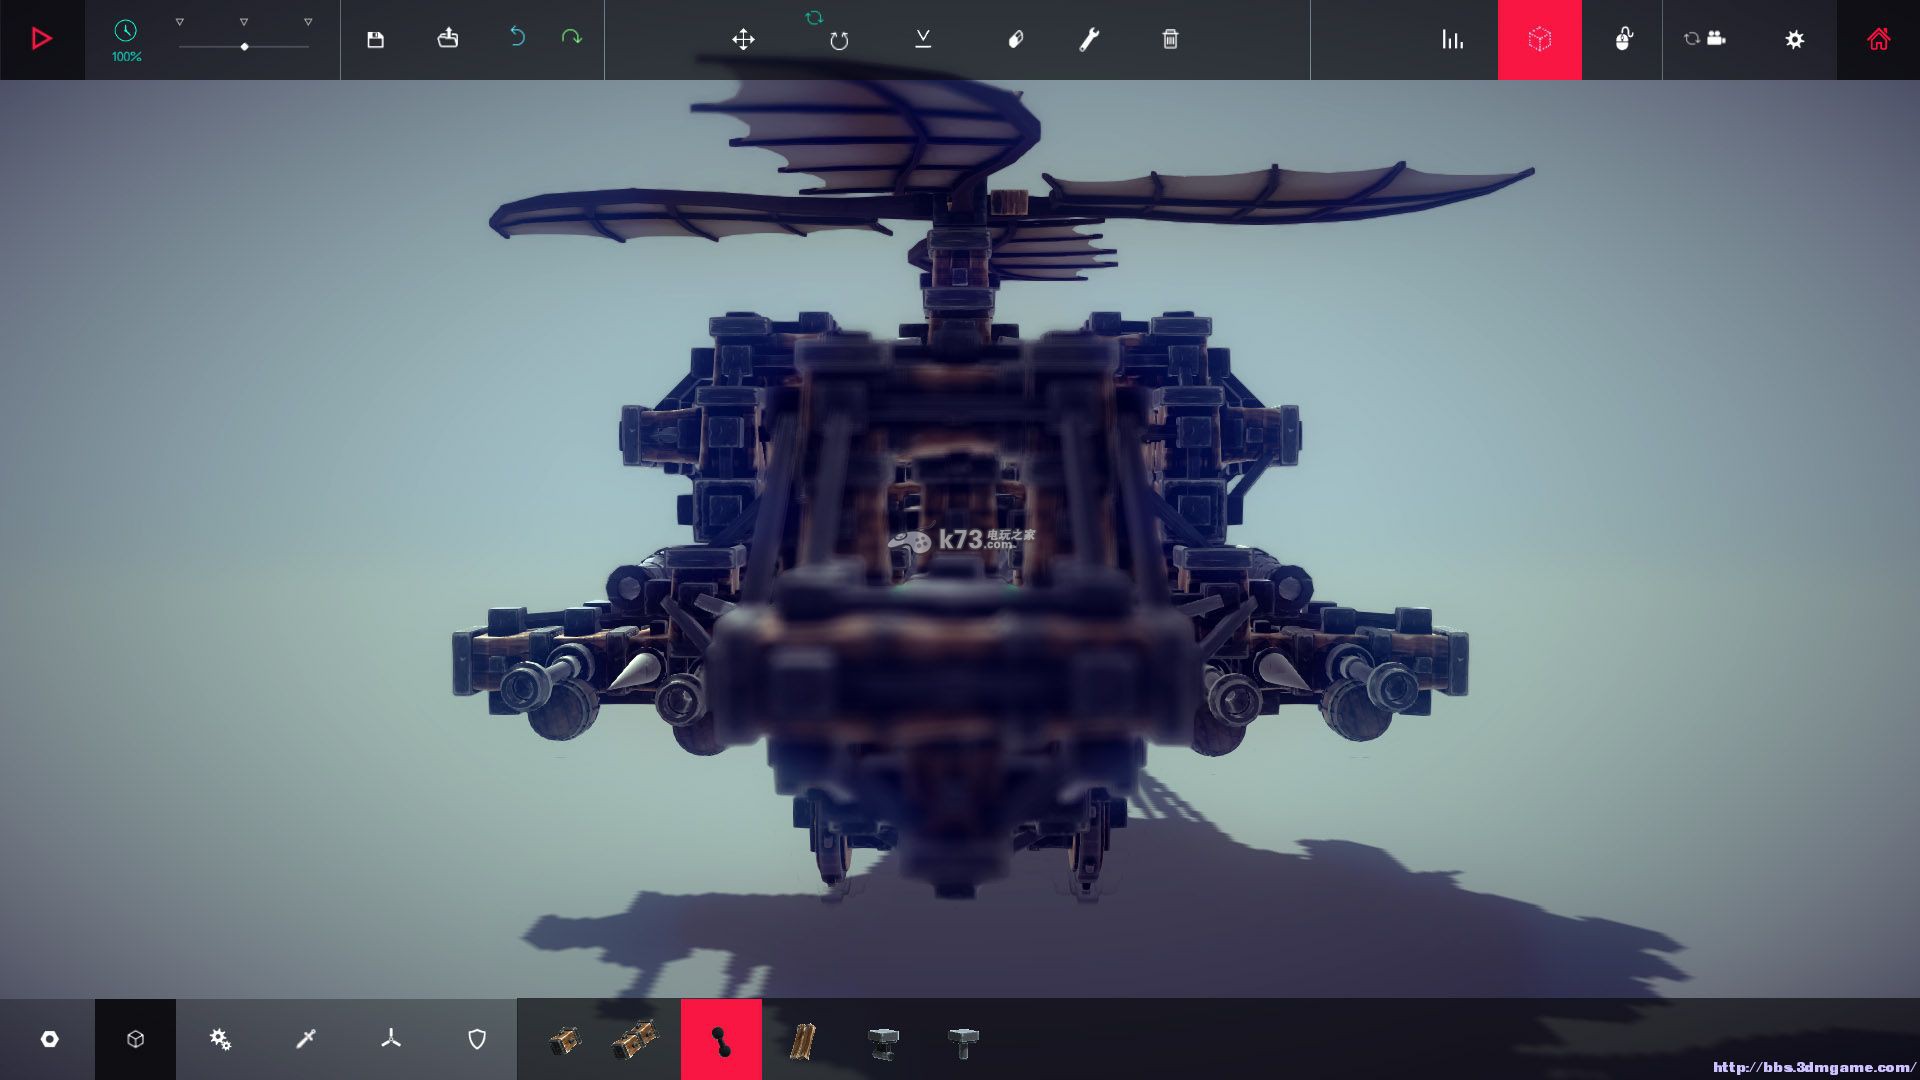
Task: Click the time scale slider handle
Action: pos(244,47)
